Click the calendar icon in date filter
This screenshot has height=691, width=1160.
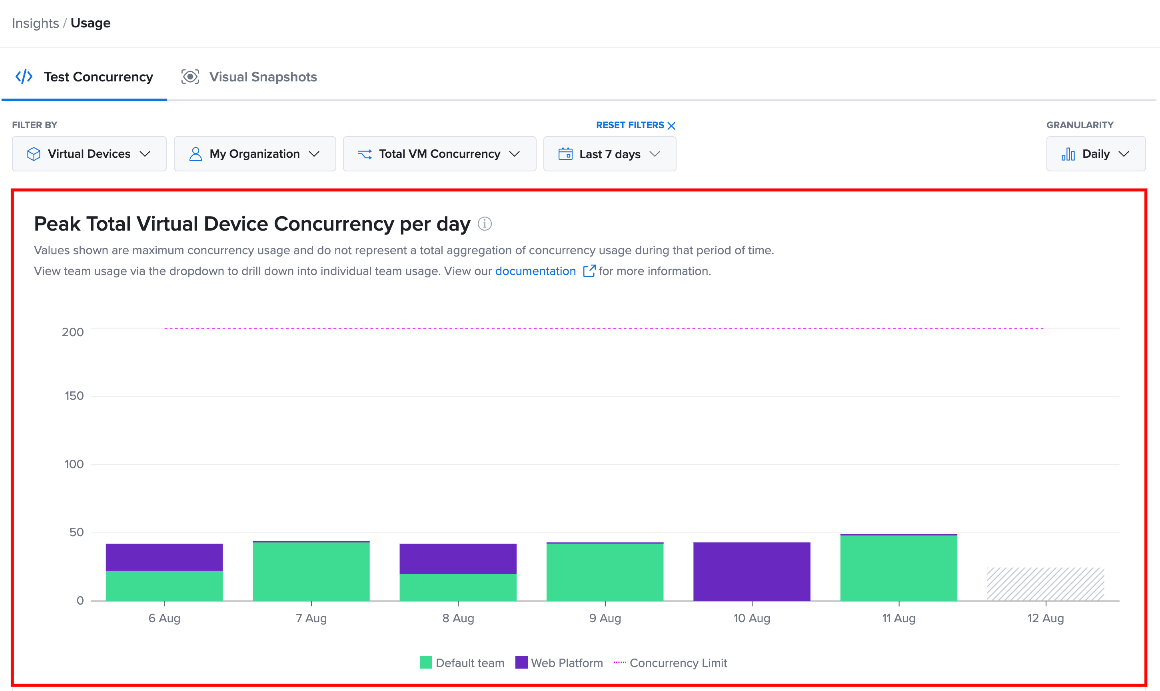[565, 154]
